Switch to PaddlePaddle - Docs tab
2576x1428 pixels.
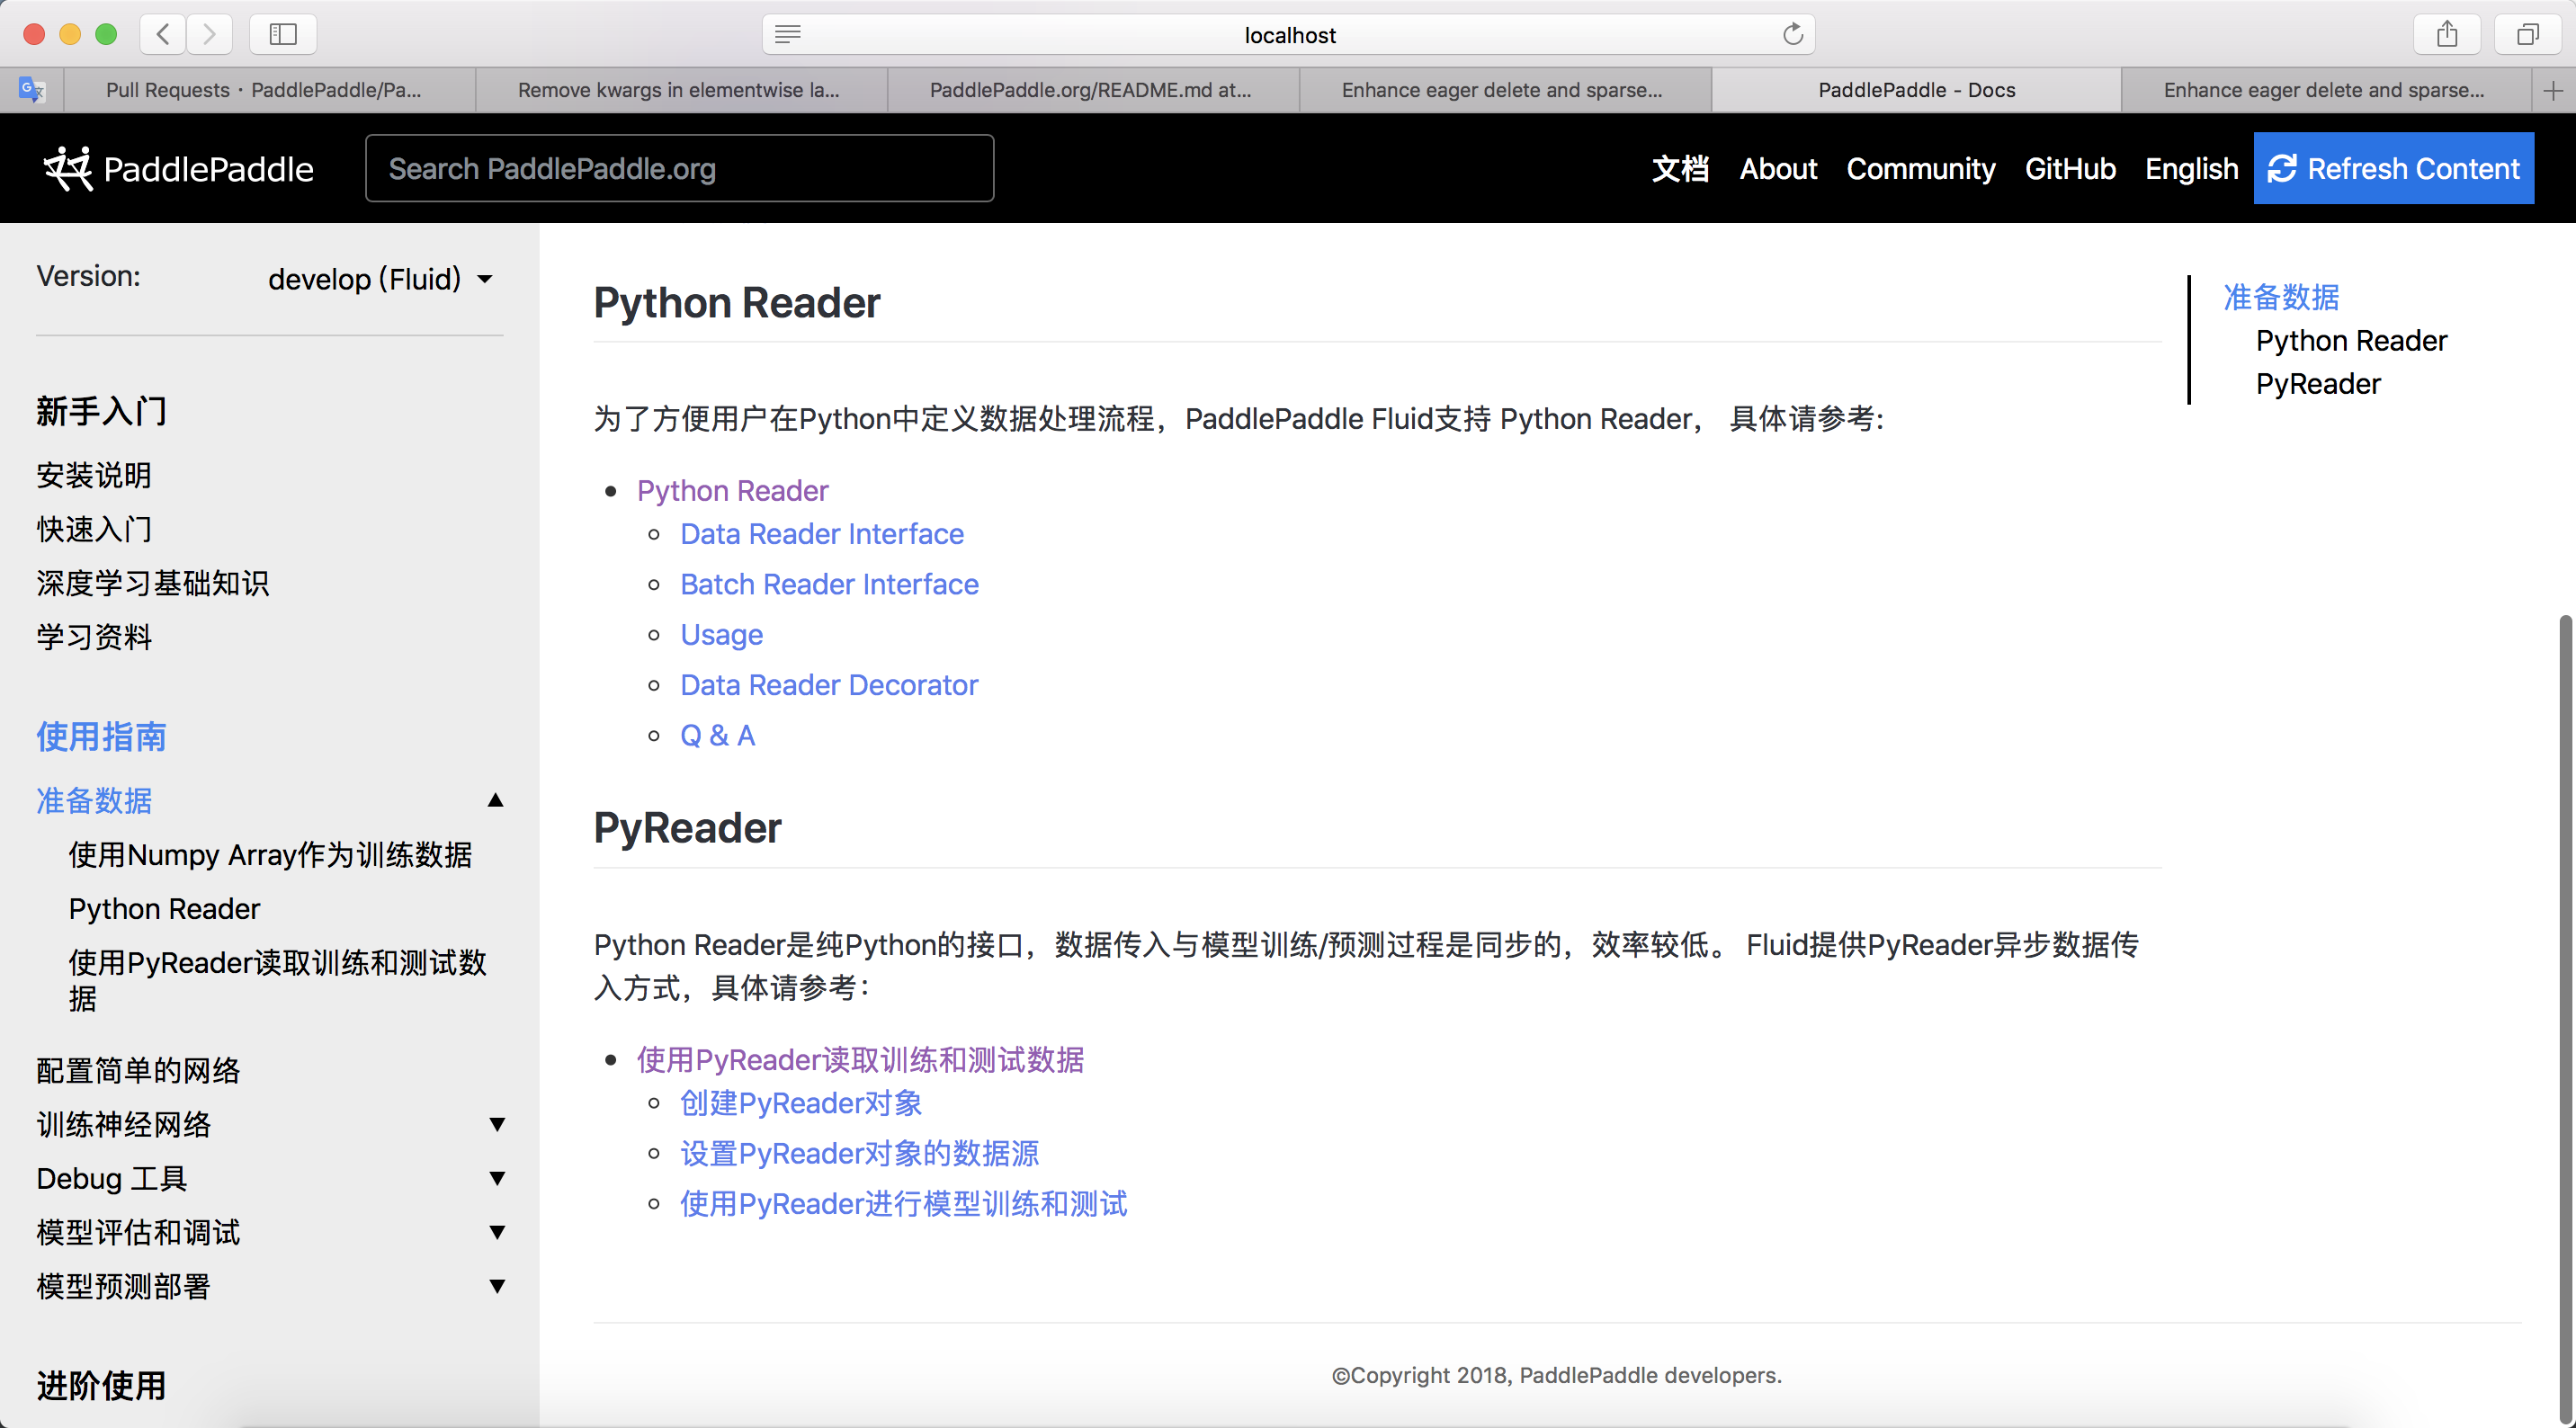[1916, 90]
